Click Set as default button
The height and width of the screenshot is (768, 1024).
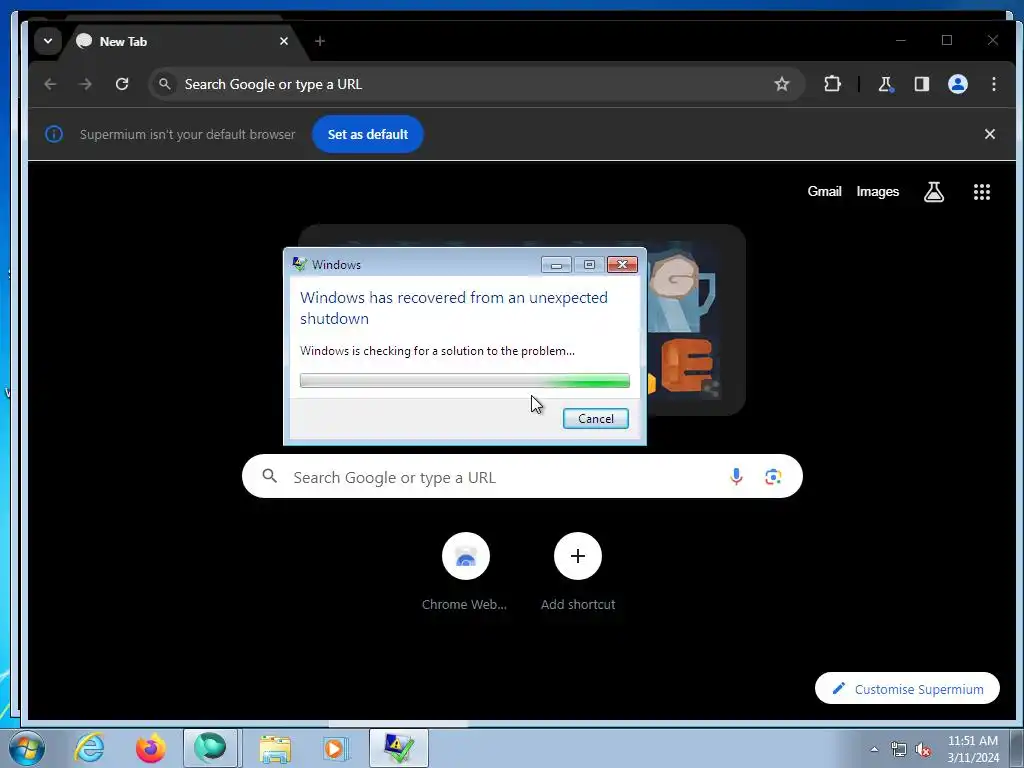pos(368,134)
